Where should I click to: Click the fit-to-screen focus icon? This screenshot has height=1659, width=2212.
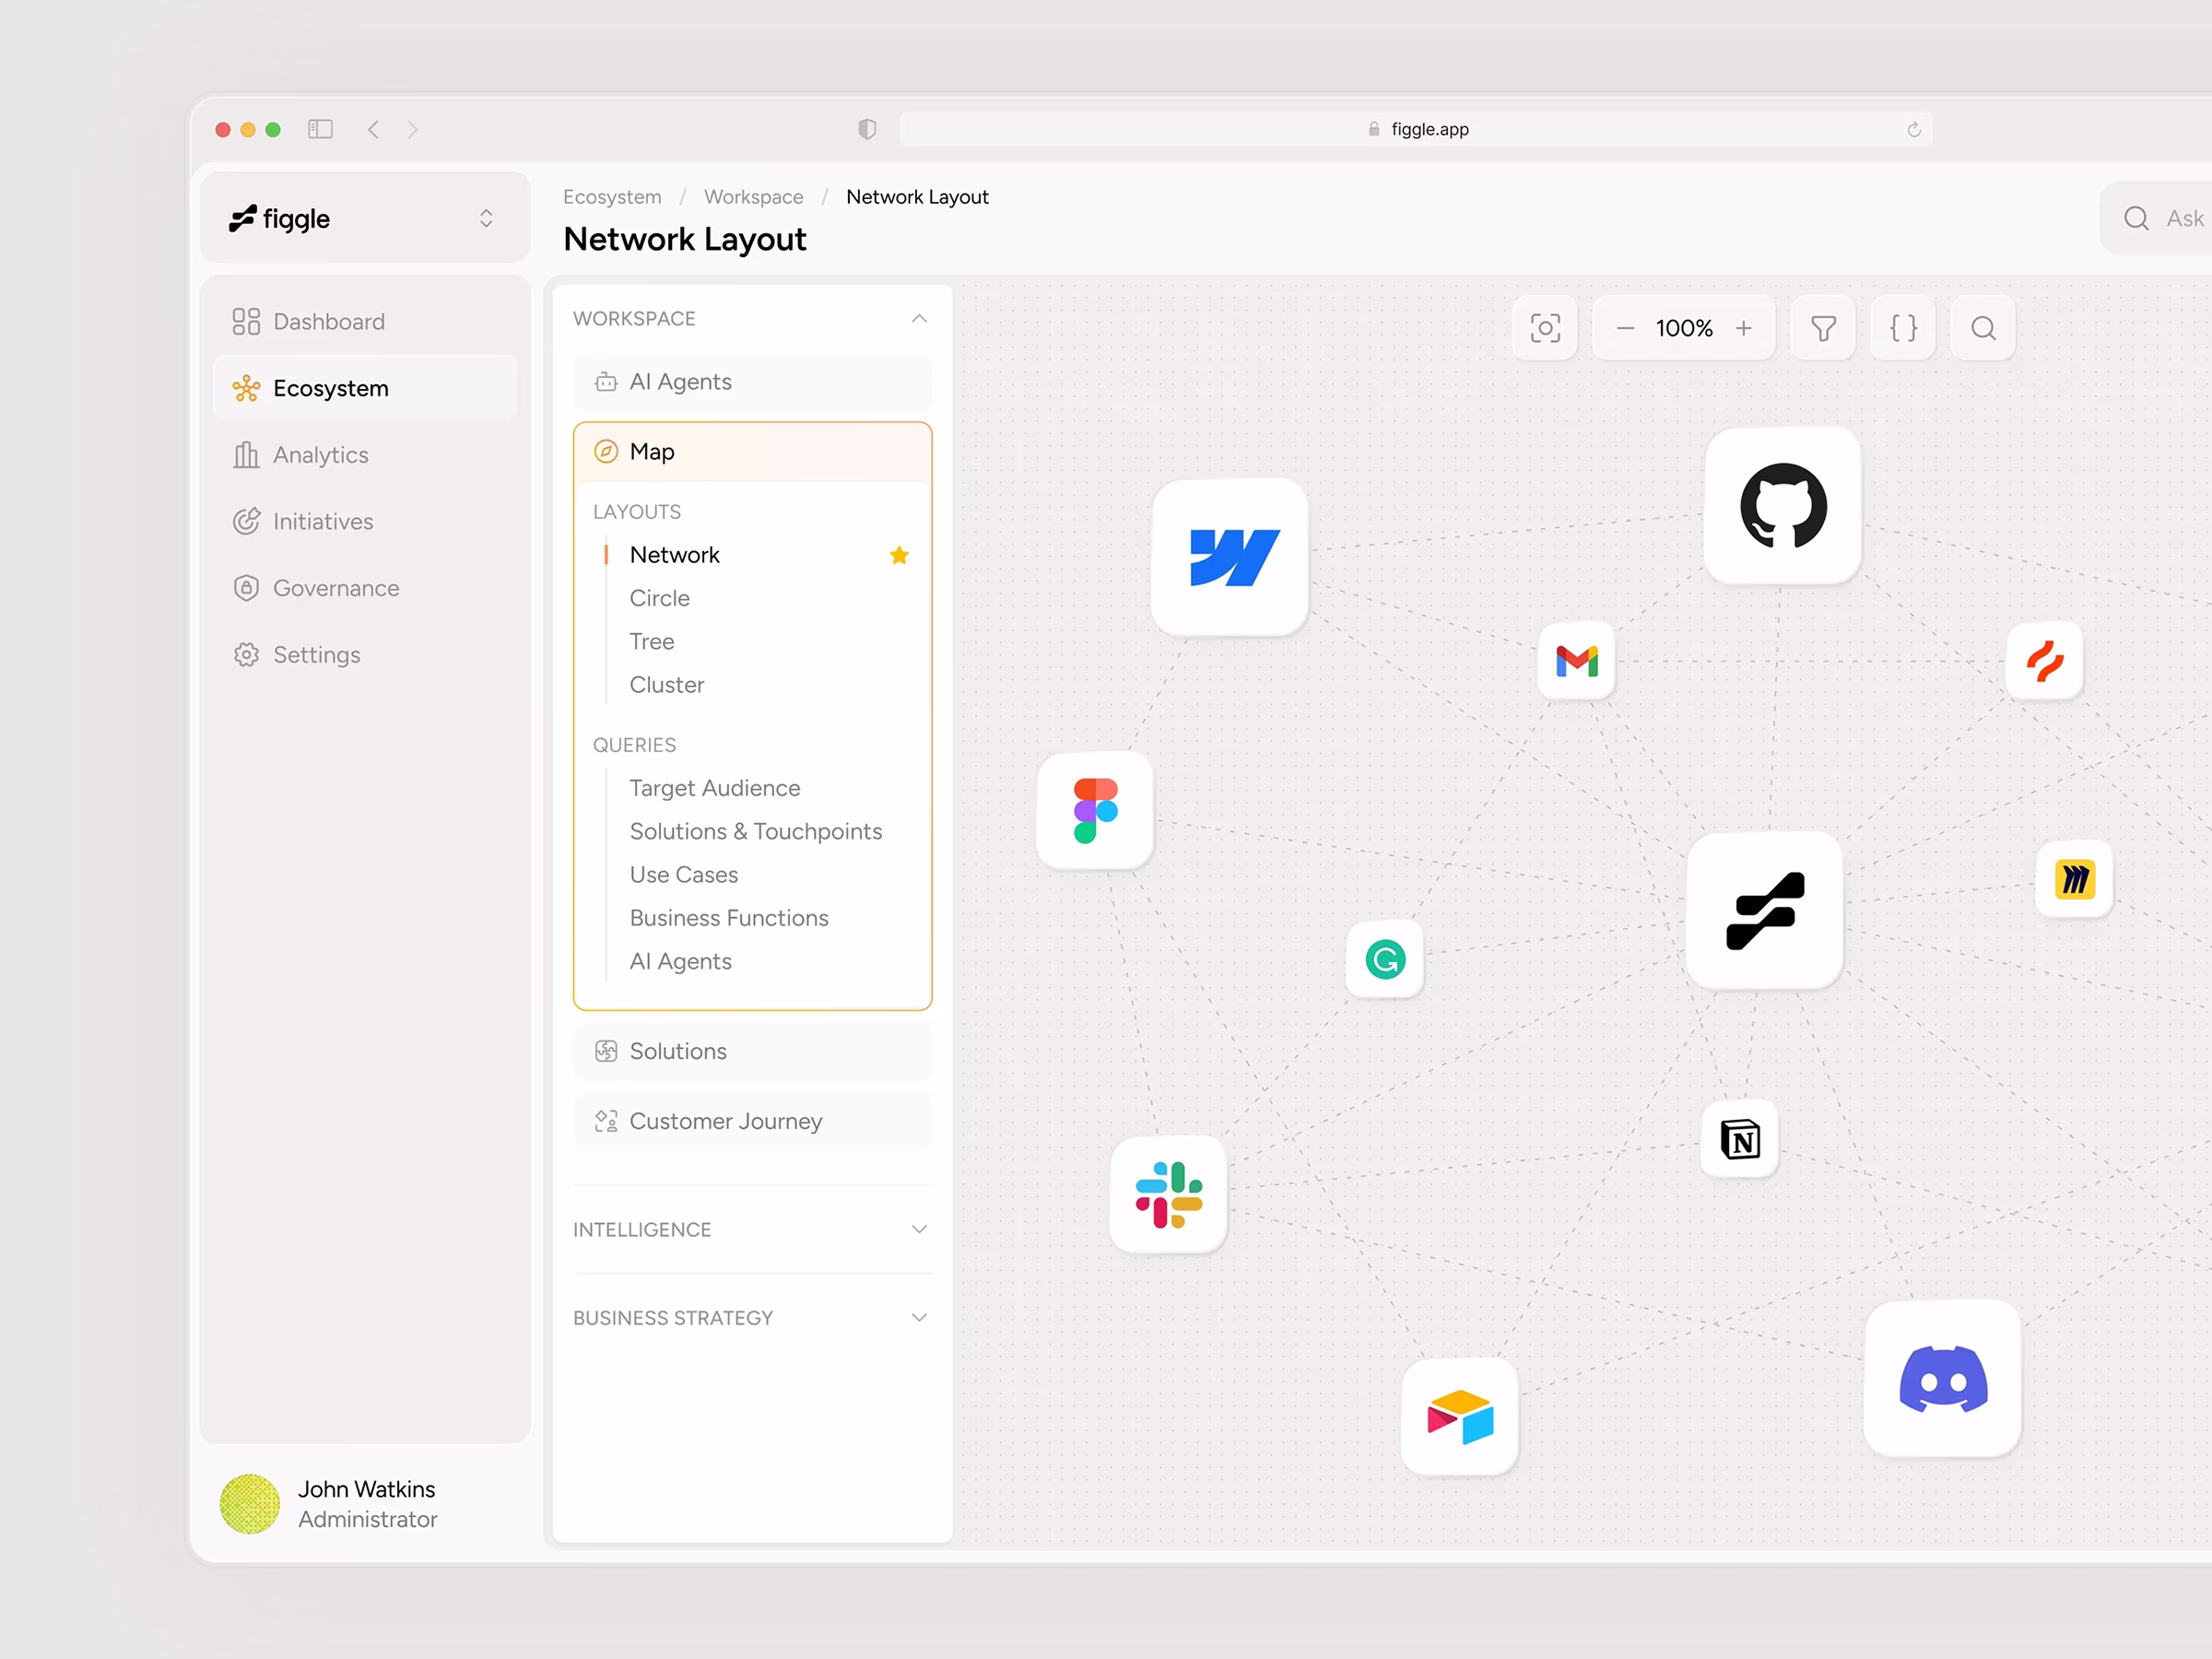[x=1545, y=328]
